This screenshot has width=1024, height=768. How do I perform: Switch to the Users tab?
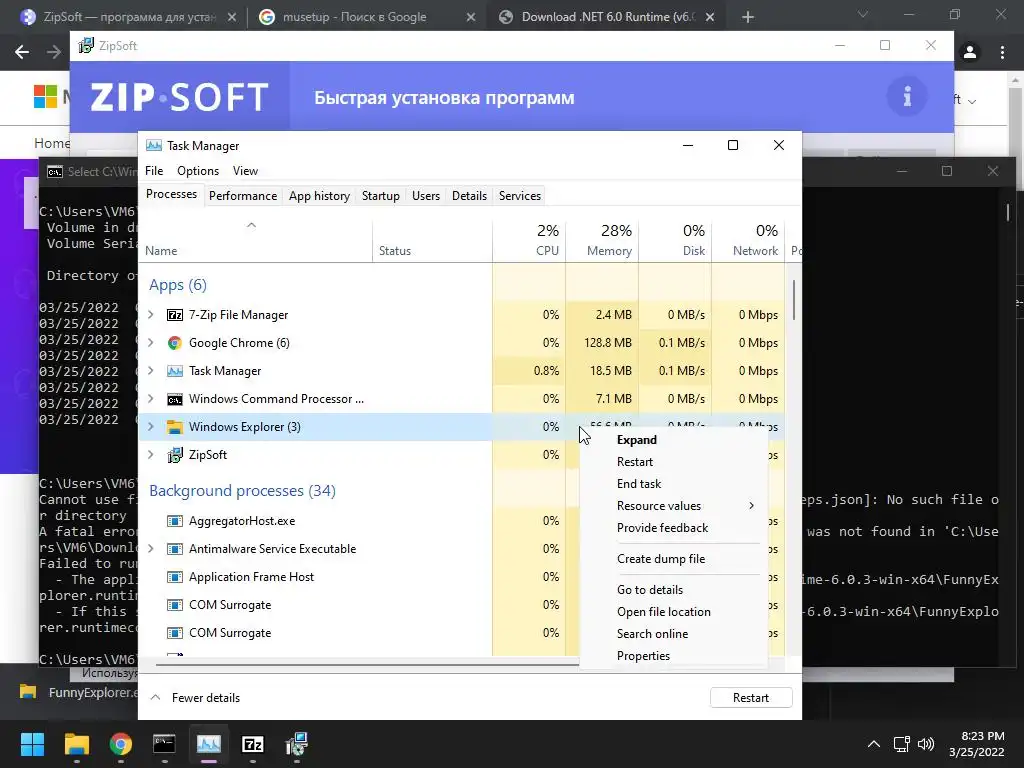point(426,196)
